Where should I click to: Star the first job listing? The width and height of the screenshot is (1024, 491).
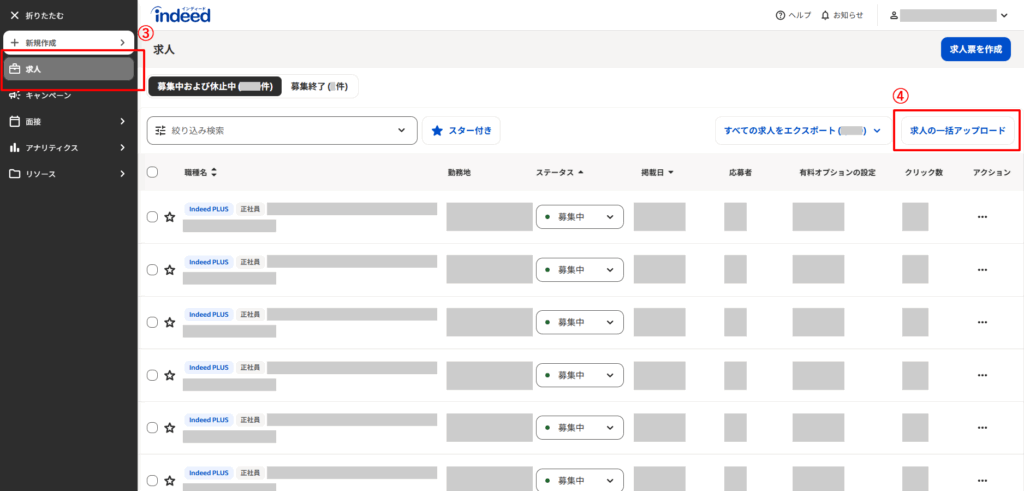pyautogui.click(x=170, y=217)
